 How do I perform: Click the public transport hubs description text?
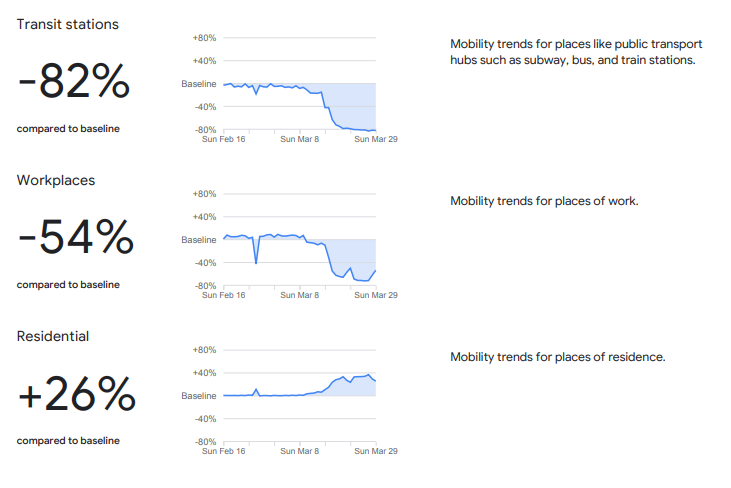[x=576, y=52]
